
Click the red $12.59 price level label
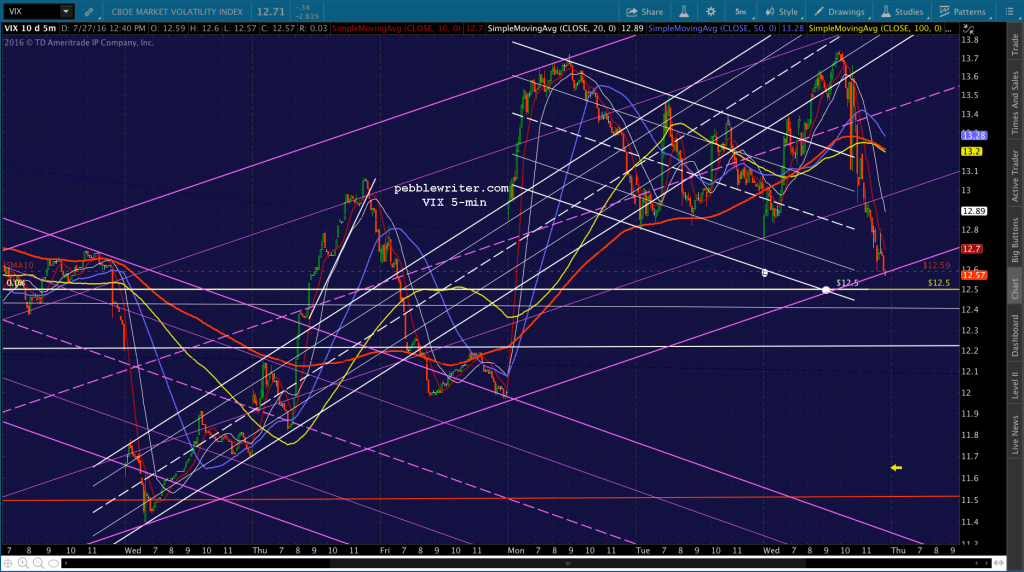coord(936,265)
